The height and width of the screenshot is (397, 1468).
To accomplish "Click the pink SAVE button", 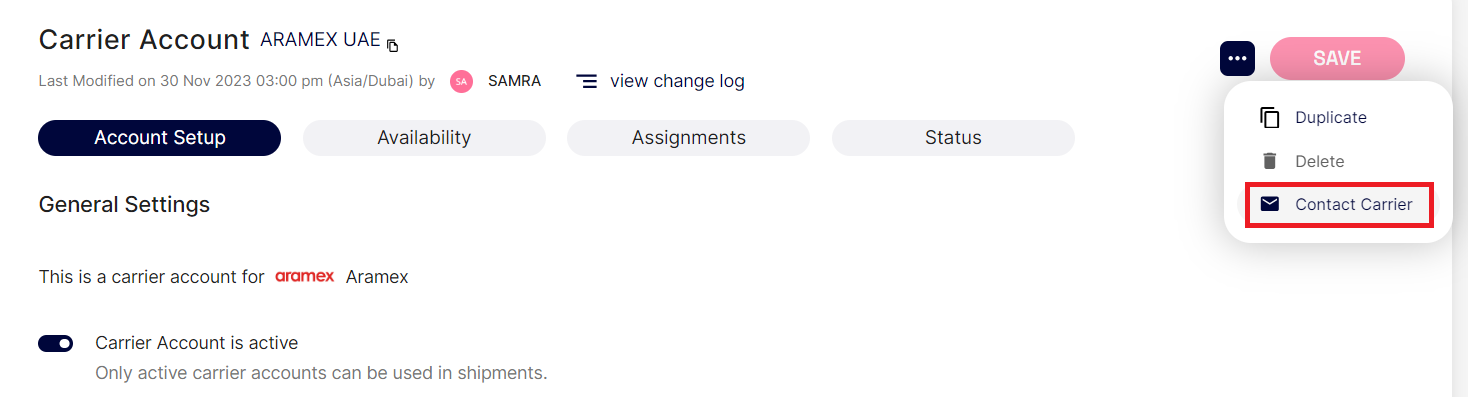I will 1337,58.
